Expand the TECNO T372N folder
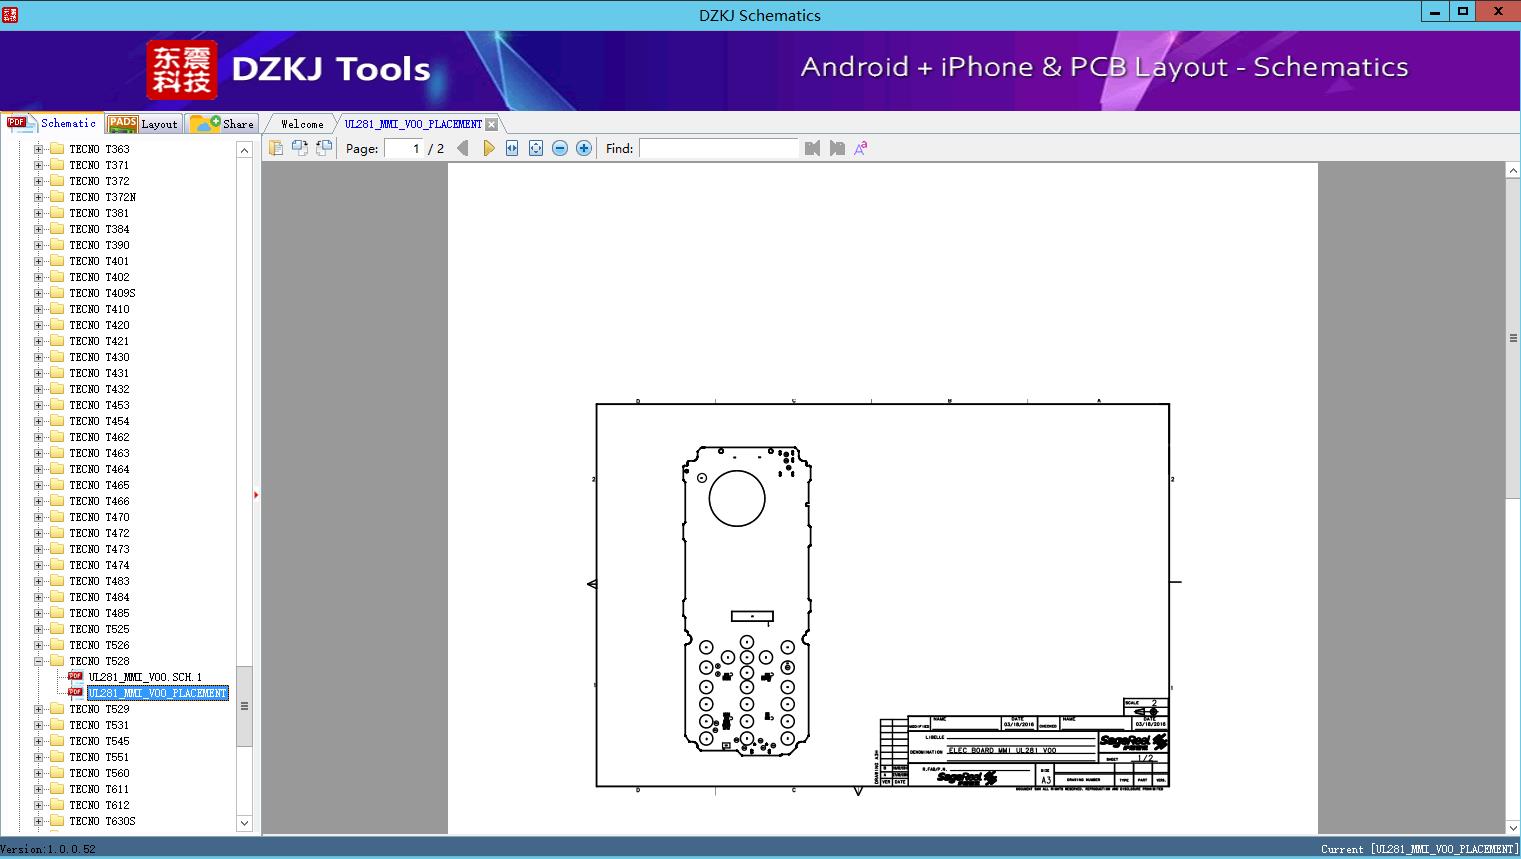The height and width of the screenshot is (859, 1521). [x=38, y=197]
